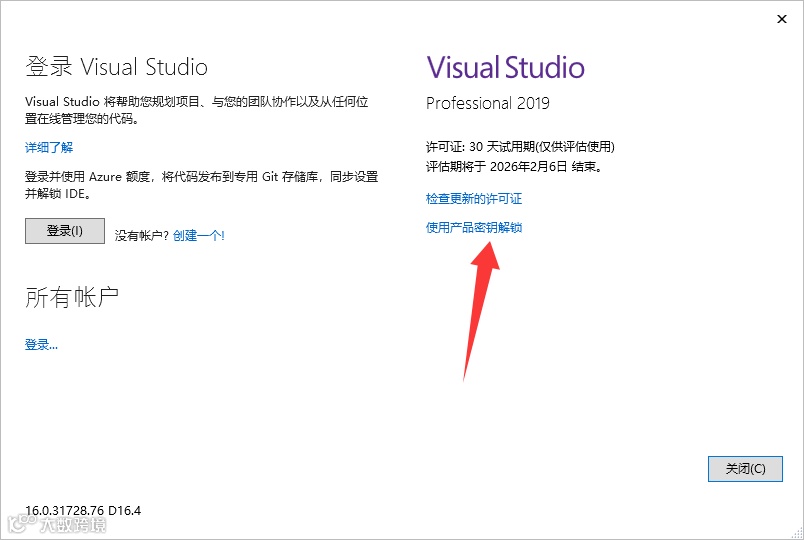The width and height of the screenshot is (804, 540).
Task: Click the 所有帐户 heading
Action: point(72,297)
